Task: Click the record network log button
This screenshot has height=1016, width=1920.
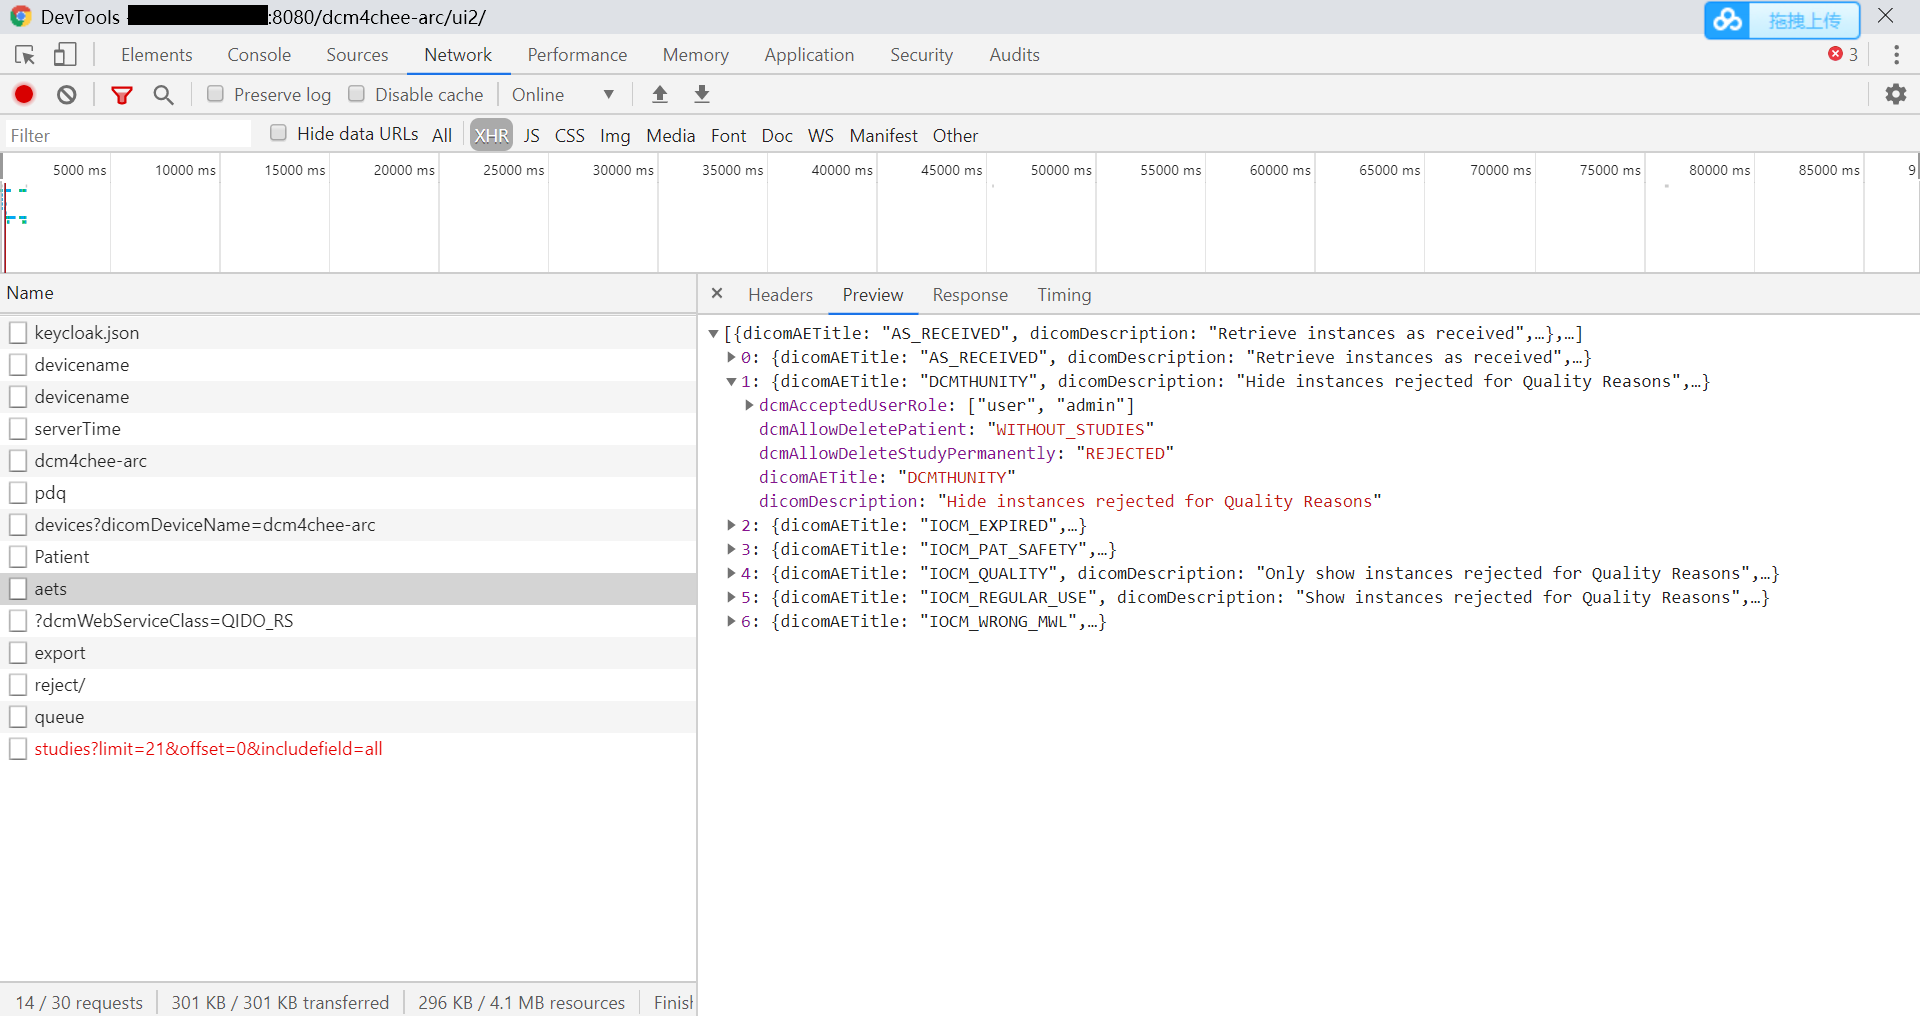Action: tap(23, 94)
